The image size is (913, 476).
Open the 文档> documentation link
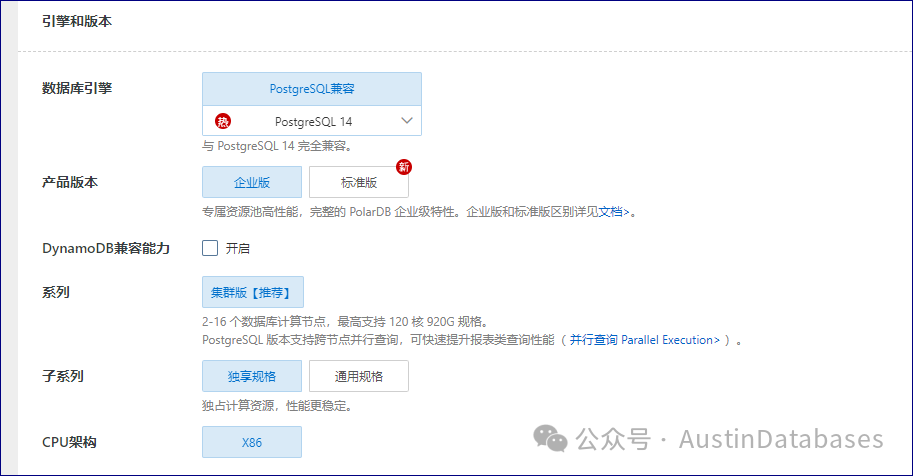614,212
